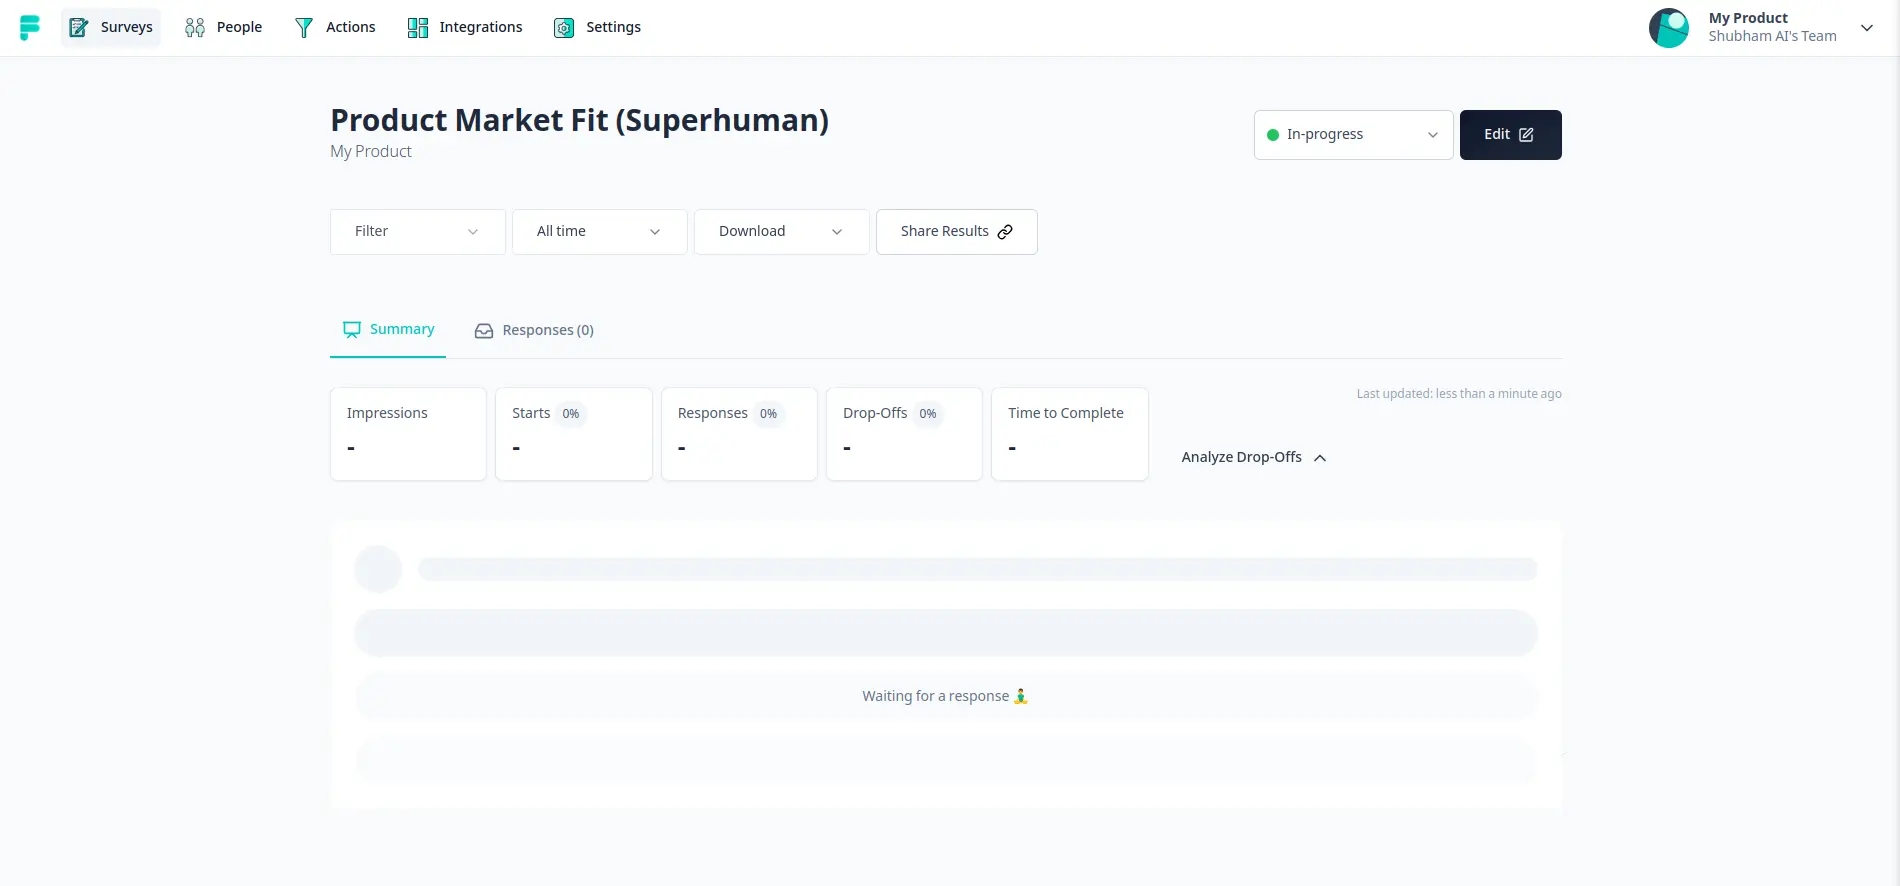Open the In-progress status dropdown
The height and width of the screenshot is (886, 1900).
(x=1353, y=135)
